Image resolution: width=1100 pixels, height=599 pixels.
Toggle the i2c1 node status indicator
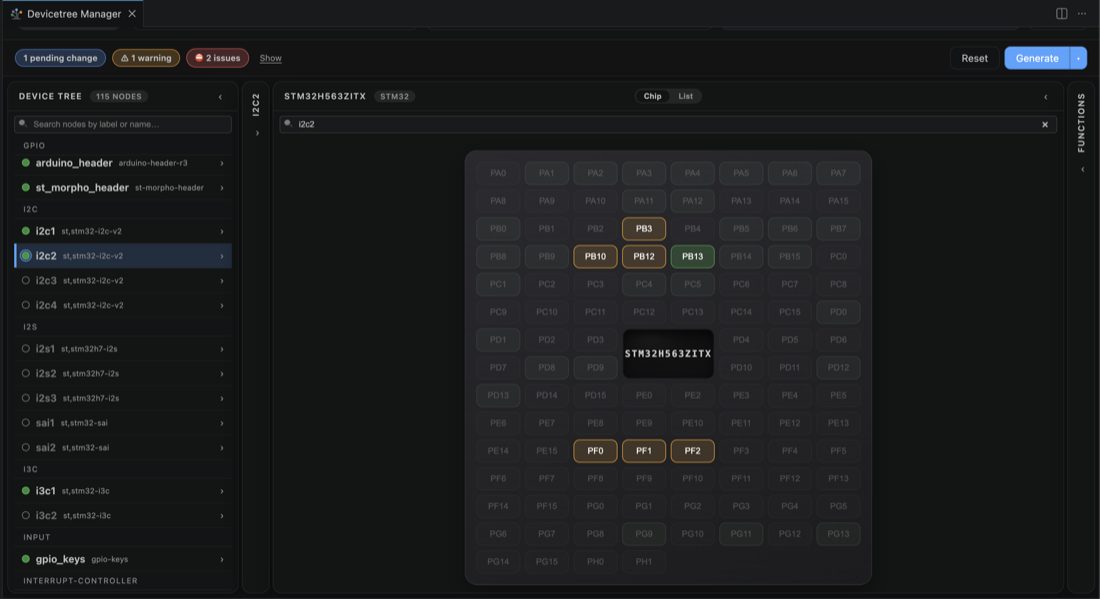[26, 231]
